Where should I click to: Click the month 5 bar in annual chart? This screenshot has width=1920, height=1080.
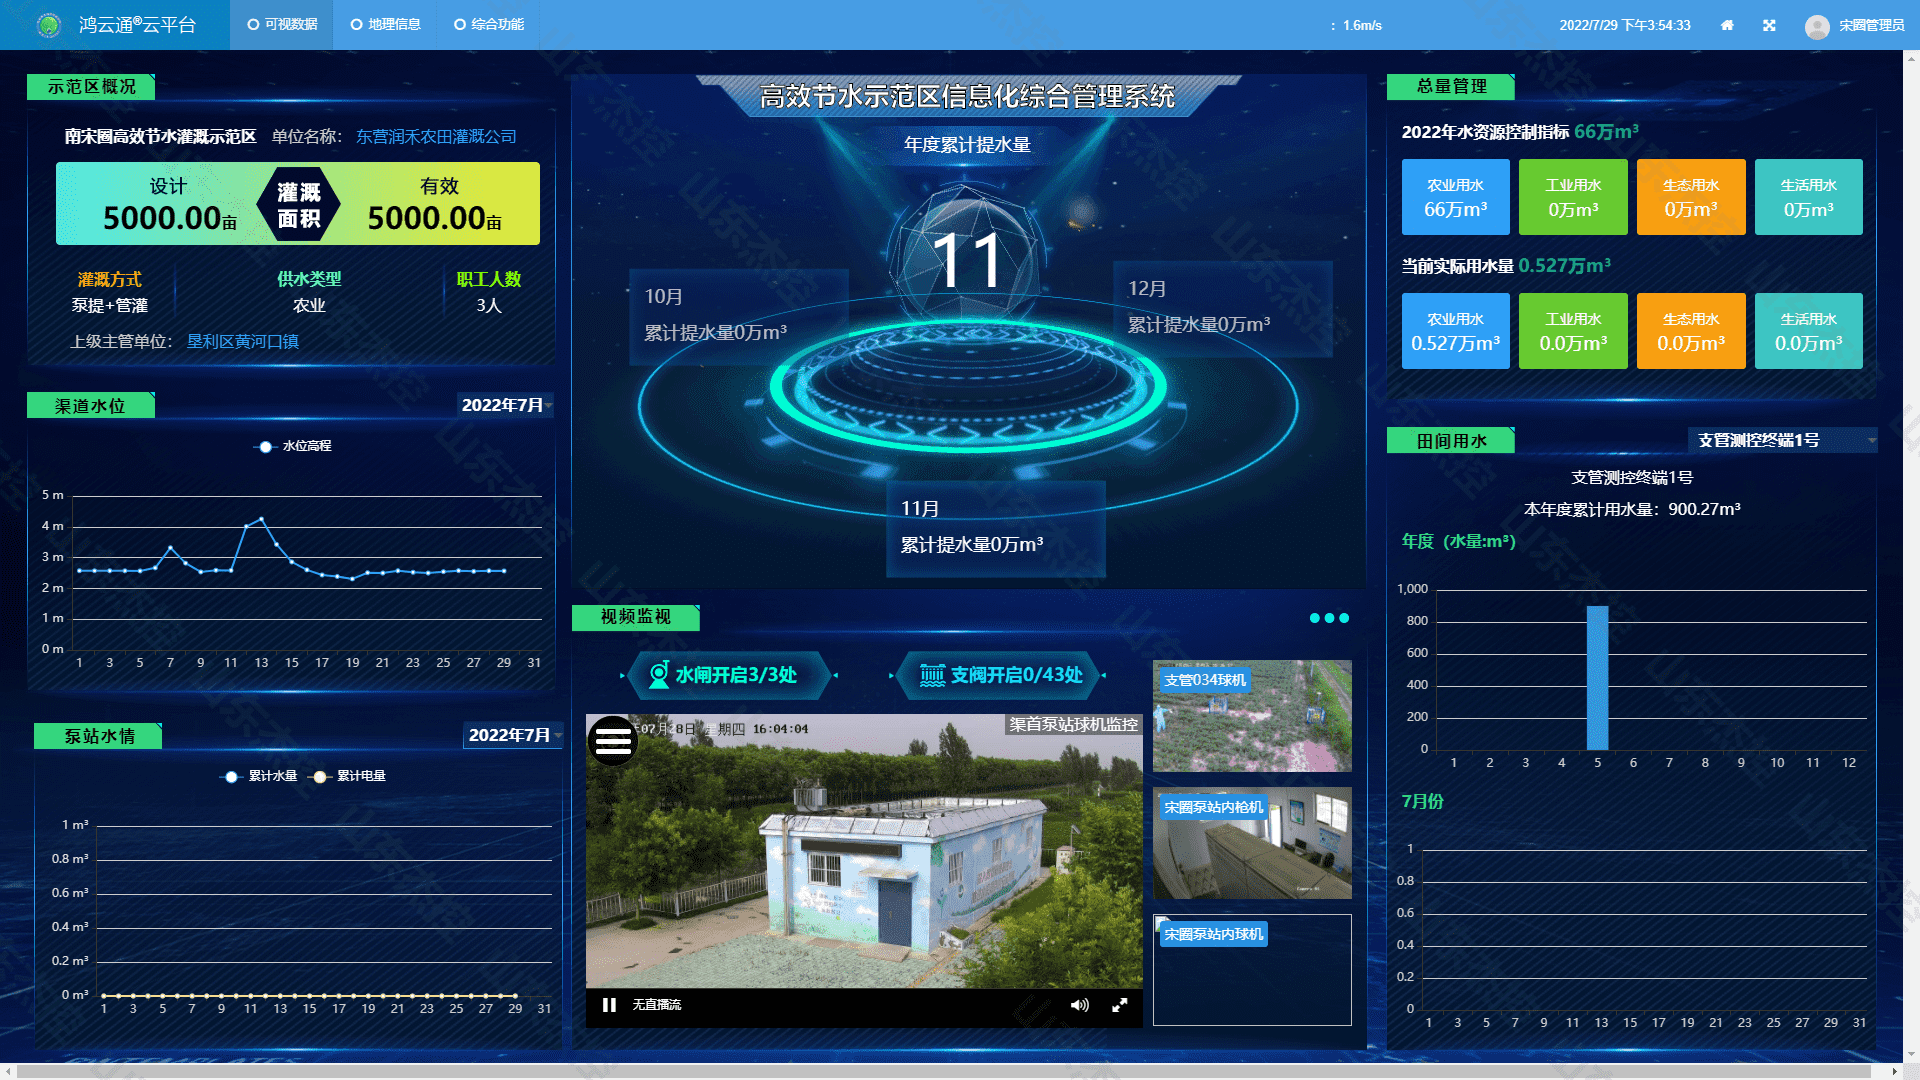click(x=1597, y=677)
